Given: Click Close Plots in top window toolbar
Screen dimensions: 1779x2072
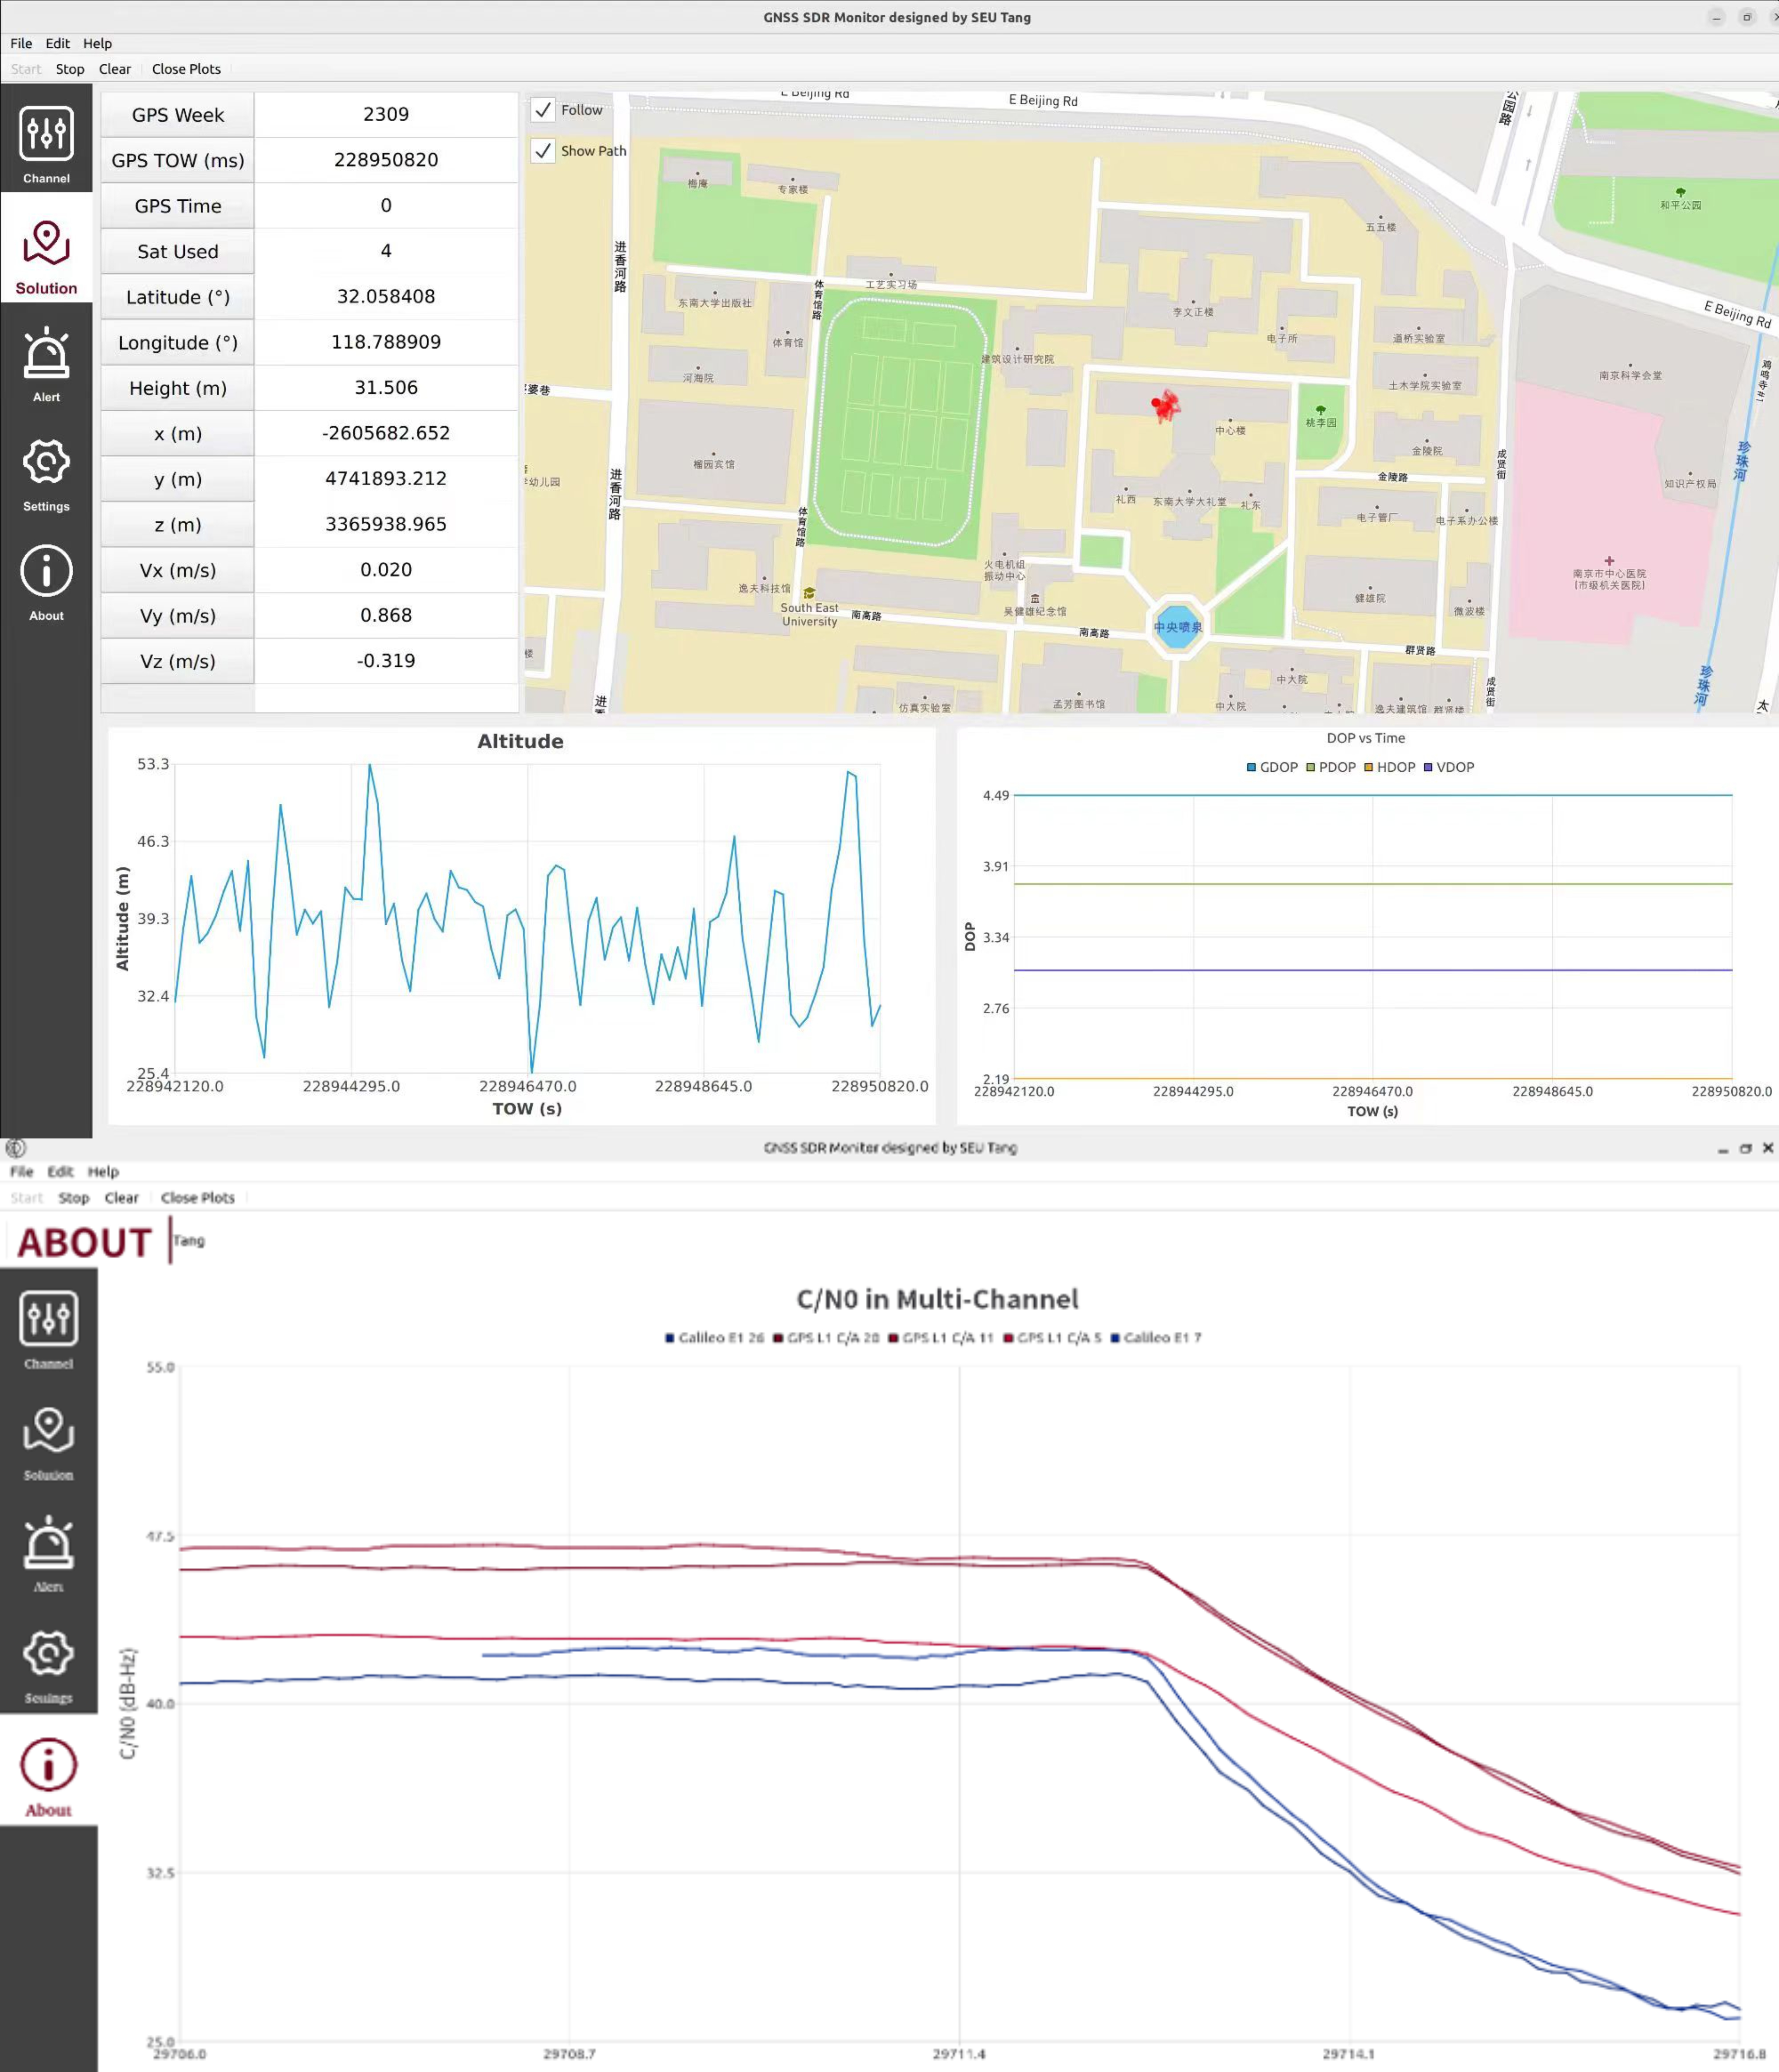Looking at the screenshot, I should 186,69.
